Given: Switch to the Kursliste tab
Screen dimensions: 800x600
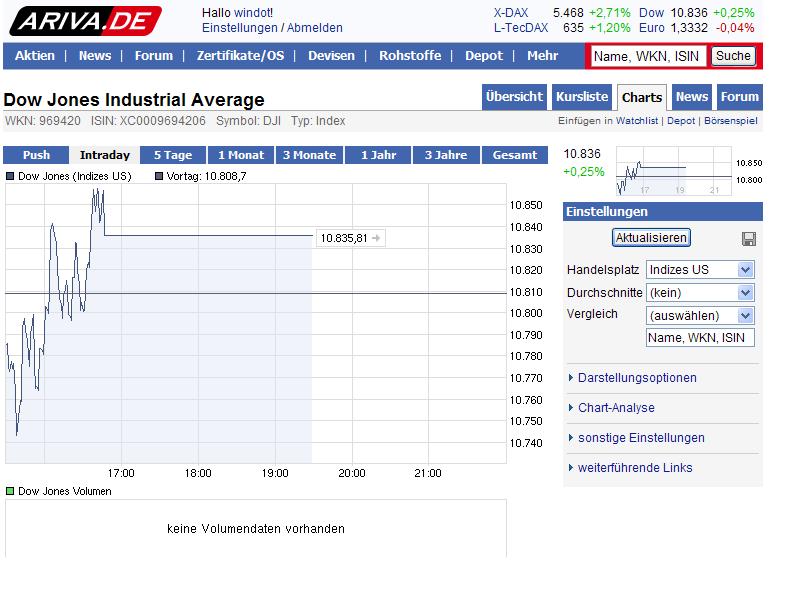Looking at the screenshot, I should click(x=581, y=97).
